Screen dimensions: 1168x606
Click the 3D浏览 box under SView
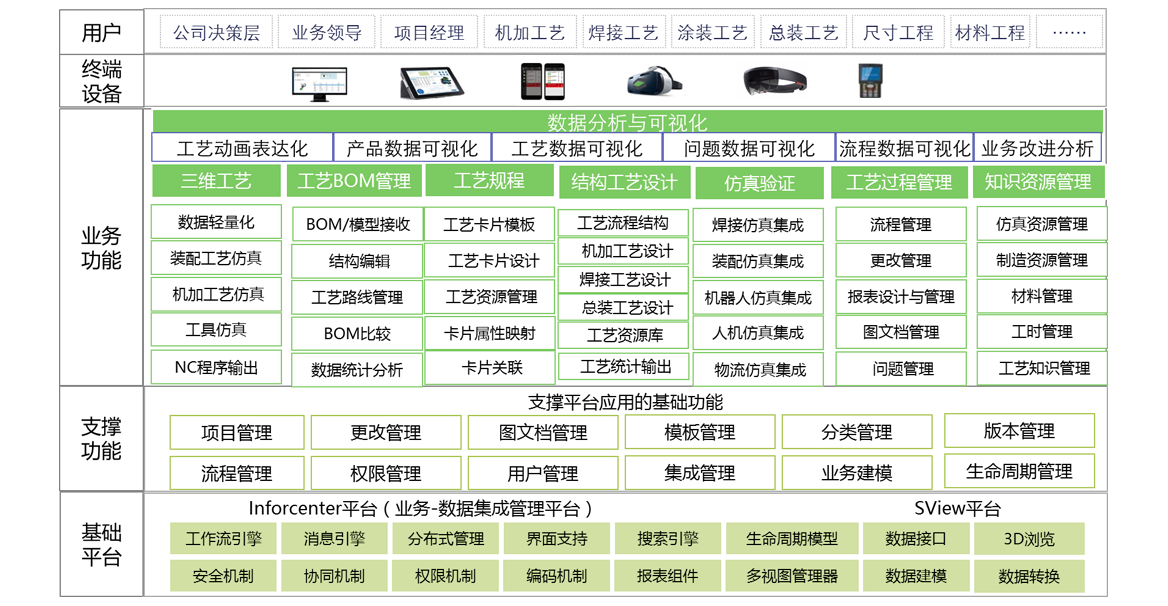click(x=1029, y=538)
